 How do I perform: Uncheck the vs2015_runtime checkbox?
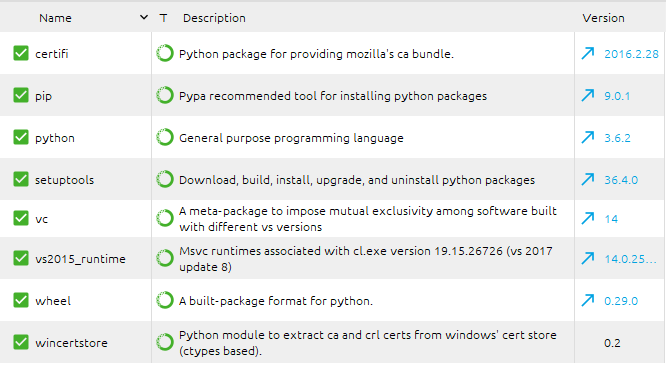click(21, 258)
